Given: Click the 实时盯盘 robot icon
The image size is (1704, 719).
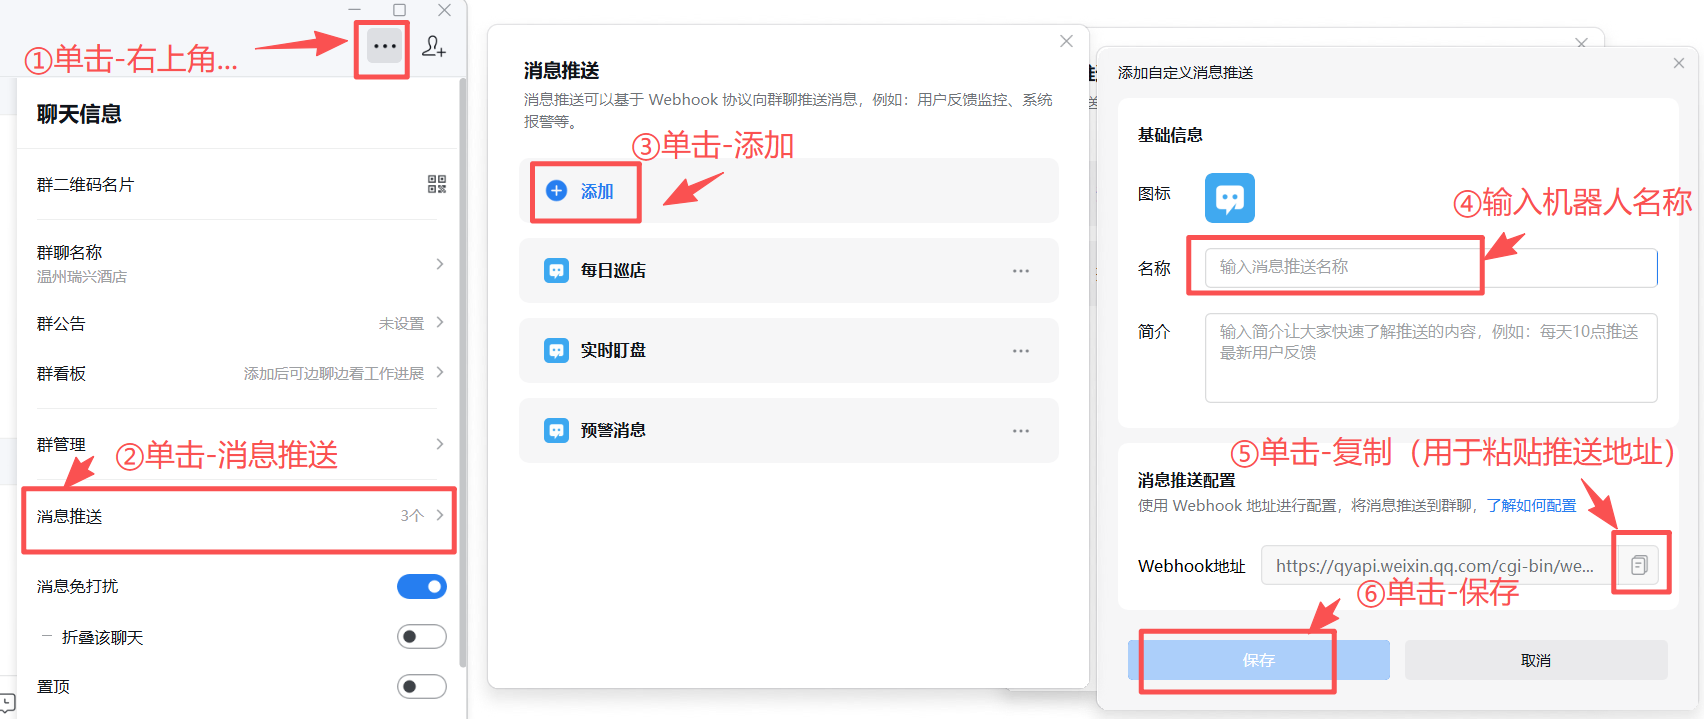Looking at the screenshot, I should [x=556, y=350].
